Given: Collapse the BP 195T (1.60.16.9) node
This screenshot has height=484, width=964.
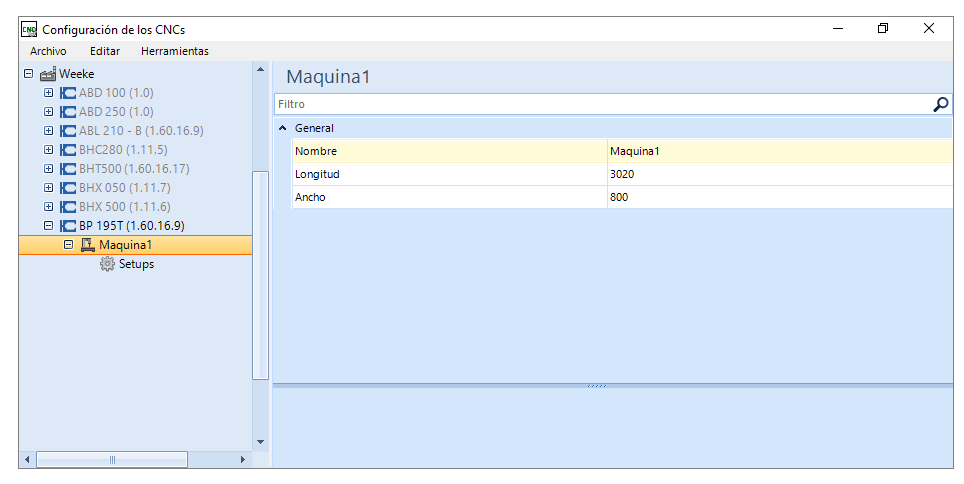Looking at the screenshot, I should point(49,226).
